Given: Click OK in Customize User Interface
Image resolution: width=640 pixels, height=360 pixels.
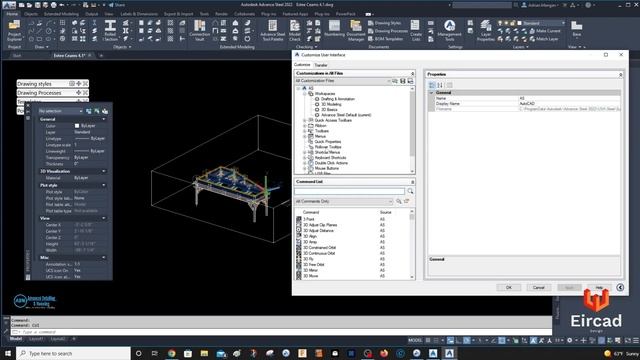Looking at the screenshot, I should [509, 287].
